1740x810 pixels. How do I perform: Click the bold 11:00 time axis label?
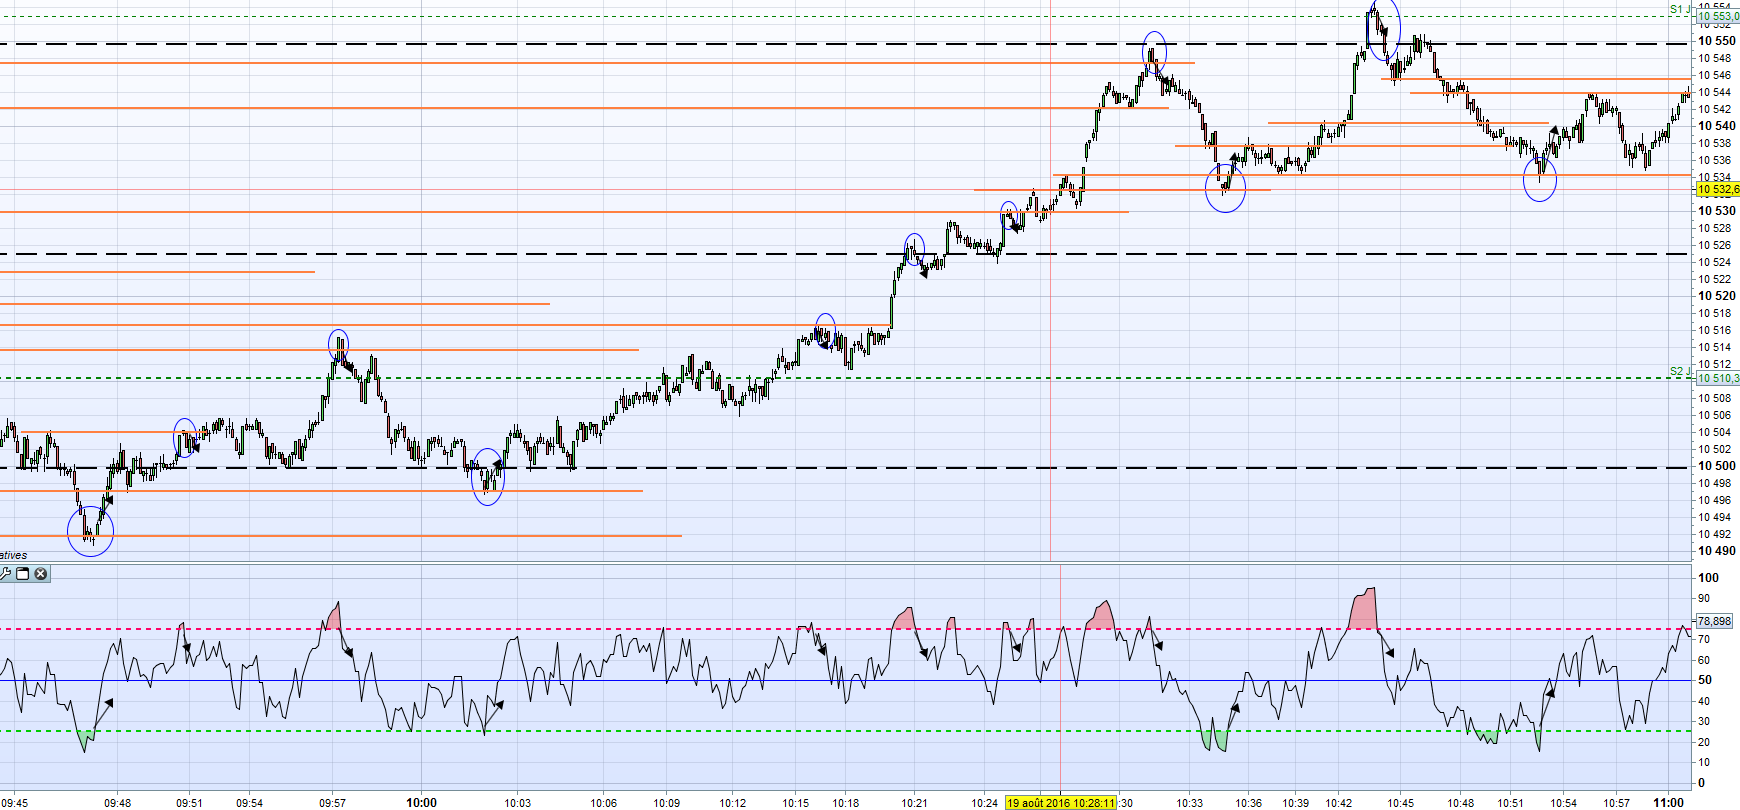(1668, 803)
